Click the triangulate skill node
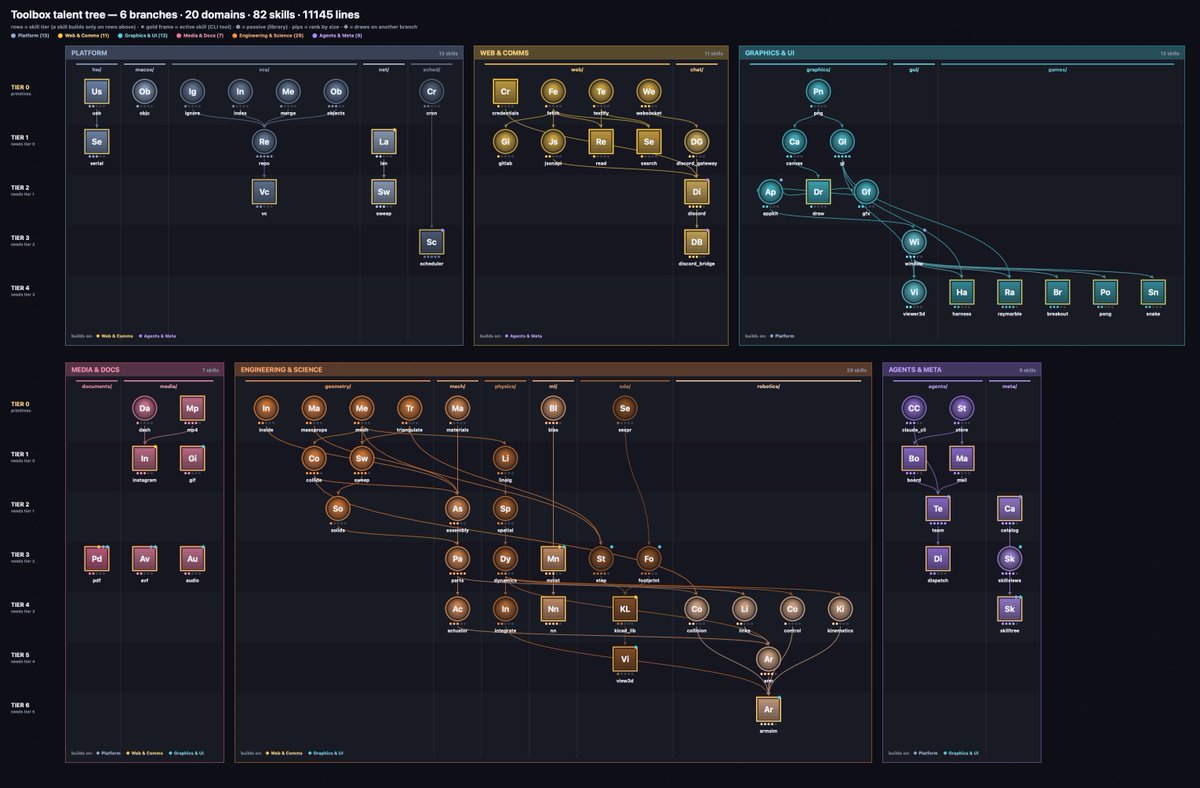 coord(409,408)
